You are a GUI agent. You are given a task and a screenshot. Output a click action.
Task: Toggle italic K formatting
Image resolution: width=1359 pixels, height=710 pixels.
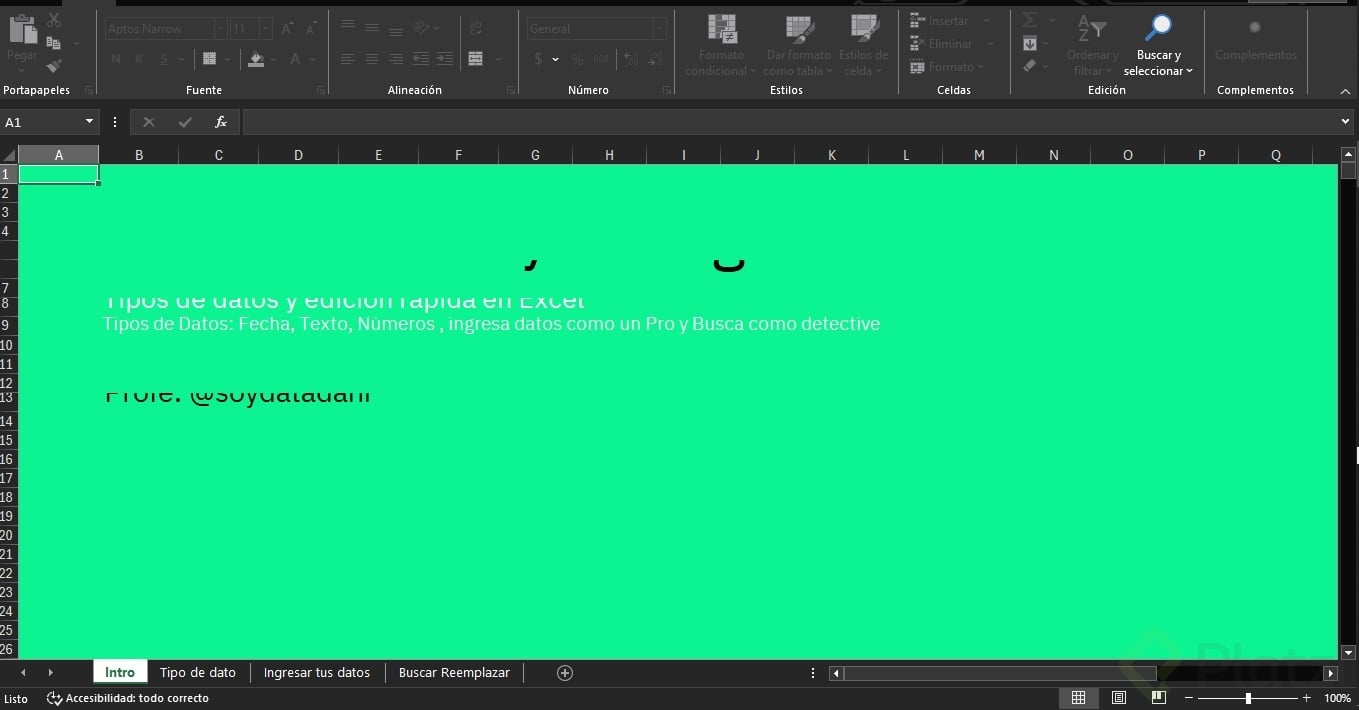pos(138,59)
